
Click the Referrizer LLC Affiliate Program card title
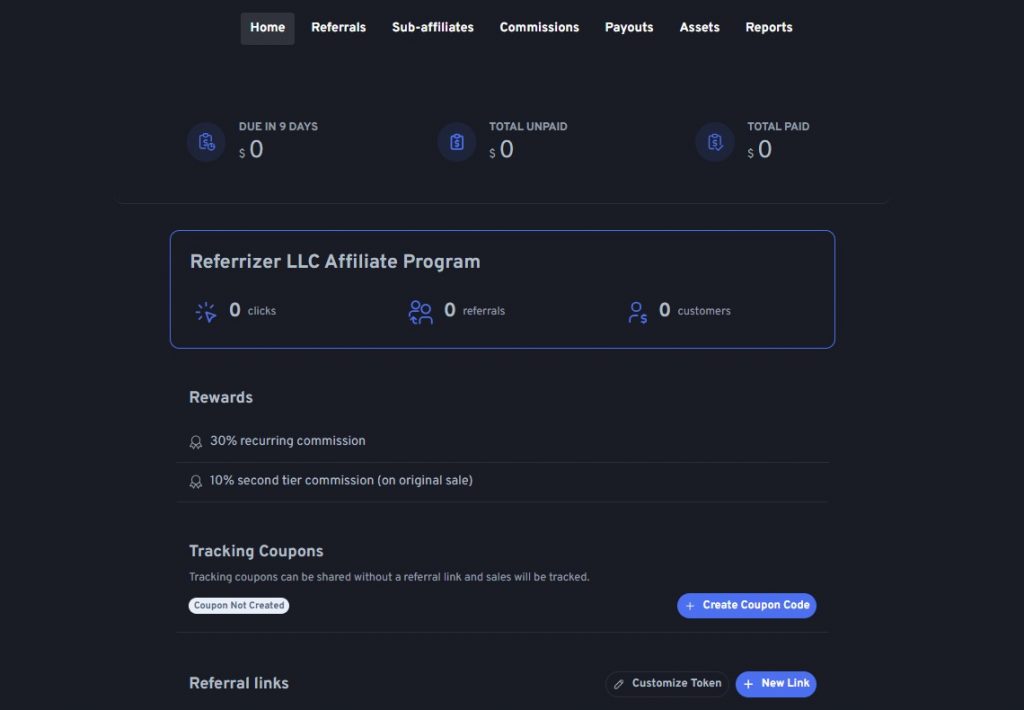click(335, 262)
